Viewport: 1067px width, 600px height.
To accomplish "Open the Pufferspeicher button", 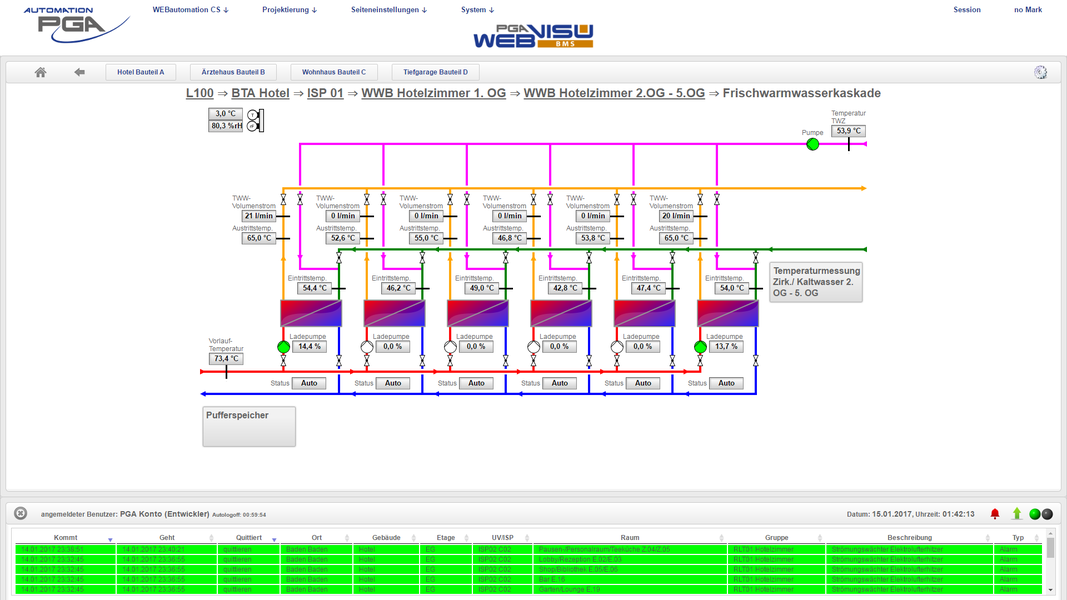I will pyautogui.click(x=249, y=426).
